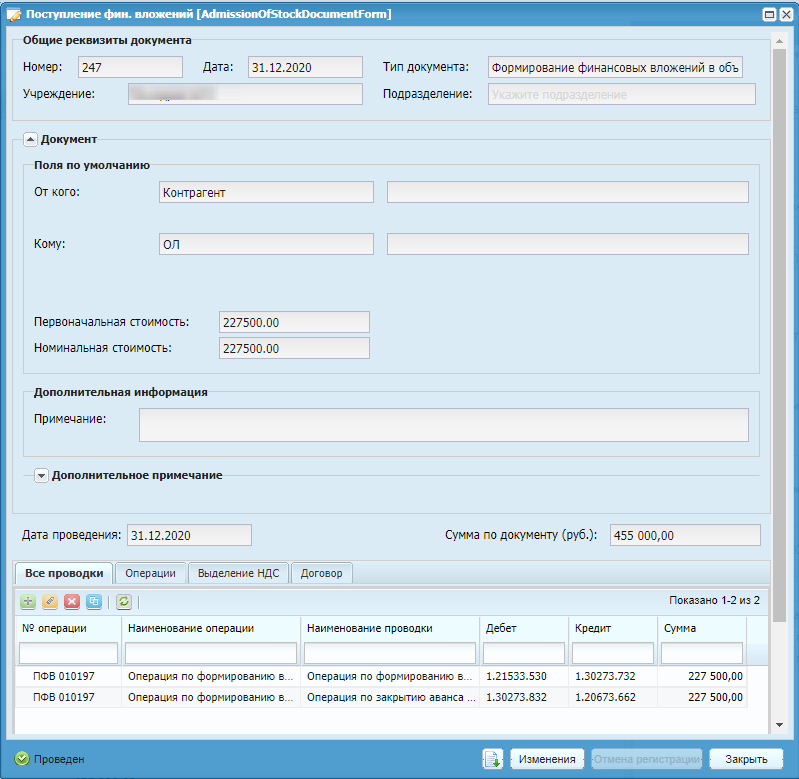
Task: Sort by Дебет column header
Action: pos(524,629)
